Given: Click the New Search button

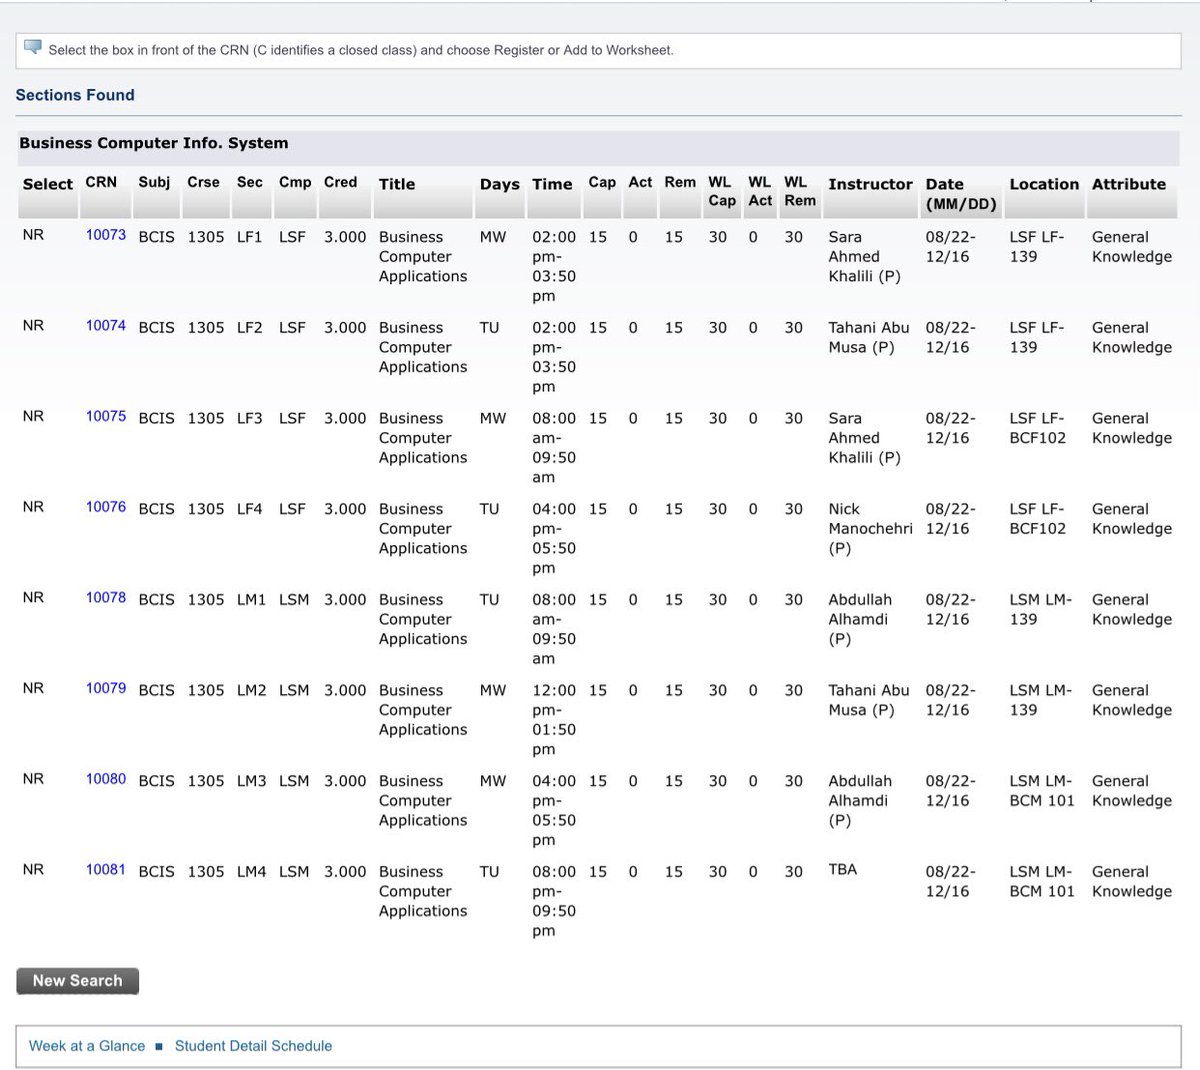Looking at the screenshot, I should [77, 981].
